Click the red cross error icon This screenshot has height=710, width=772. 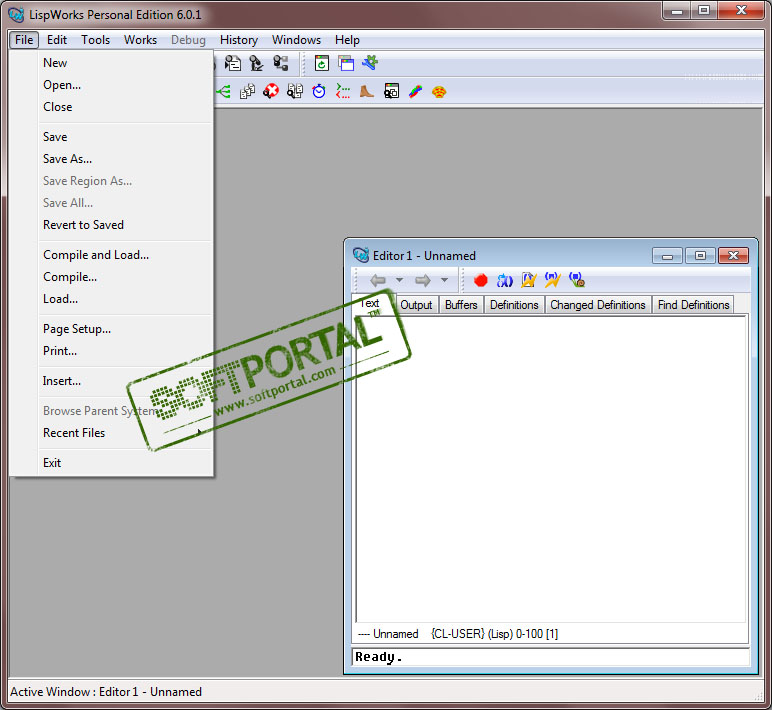[271, 92]
